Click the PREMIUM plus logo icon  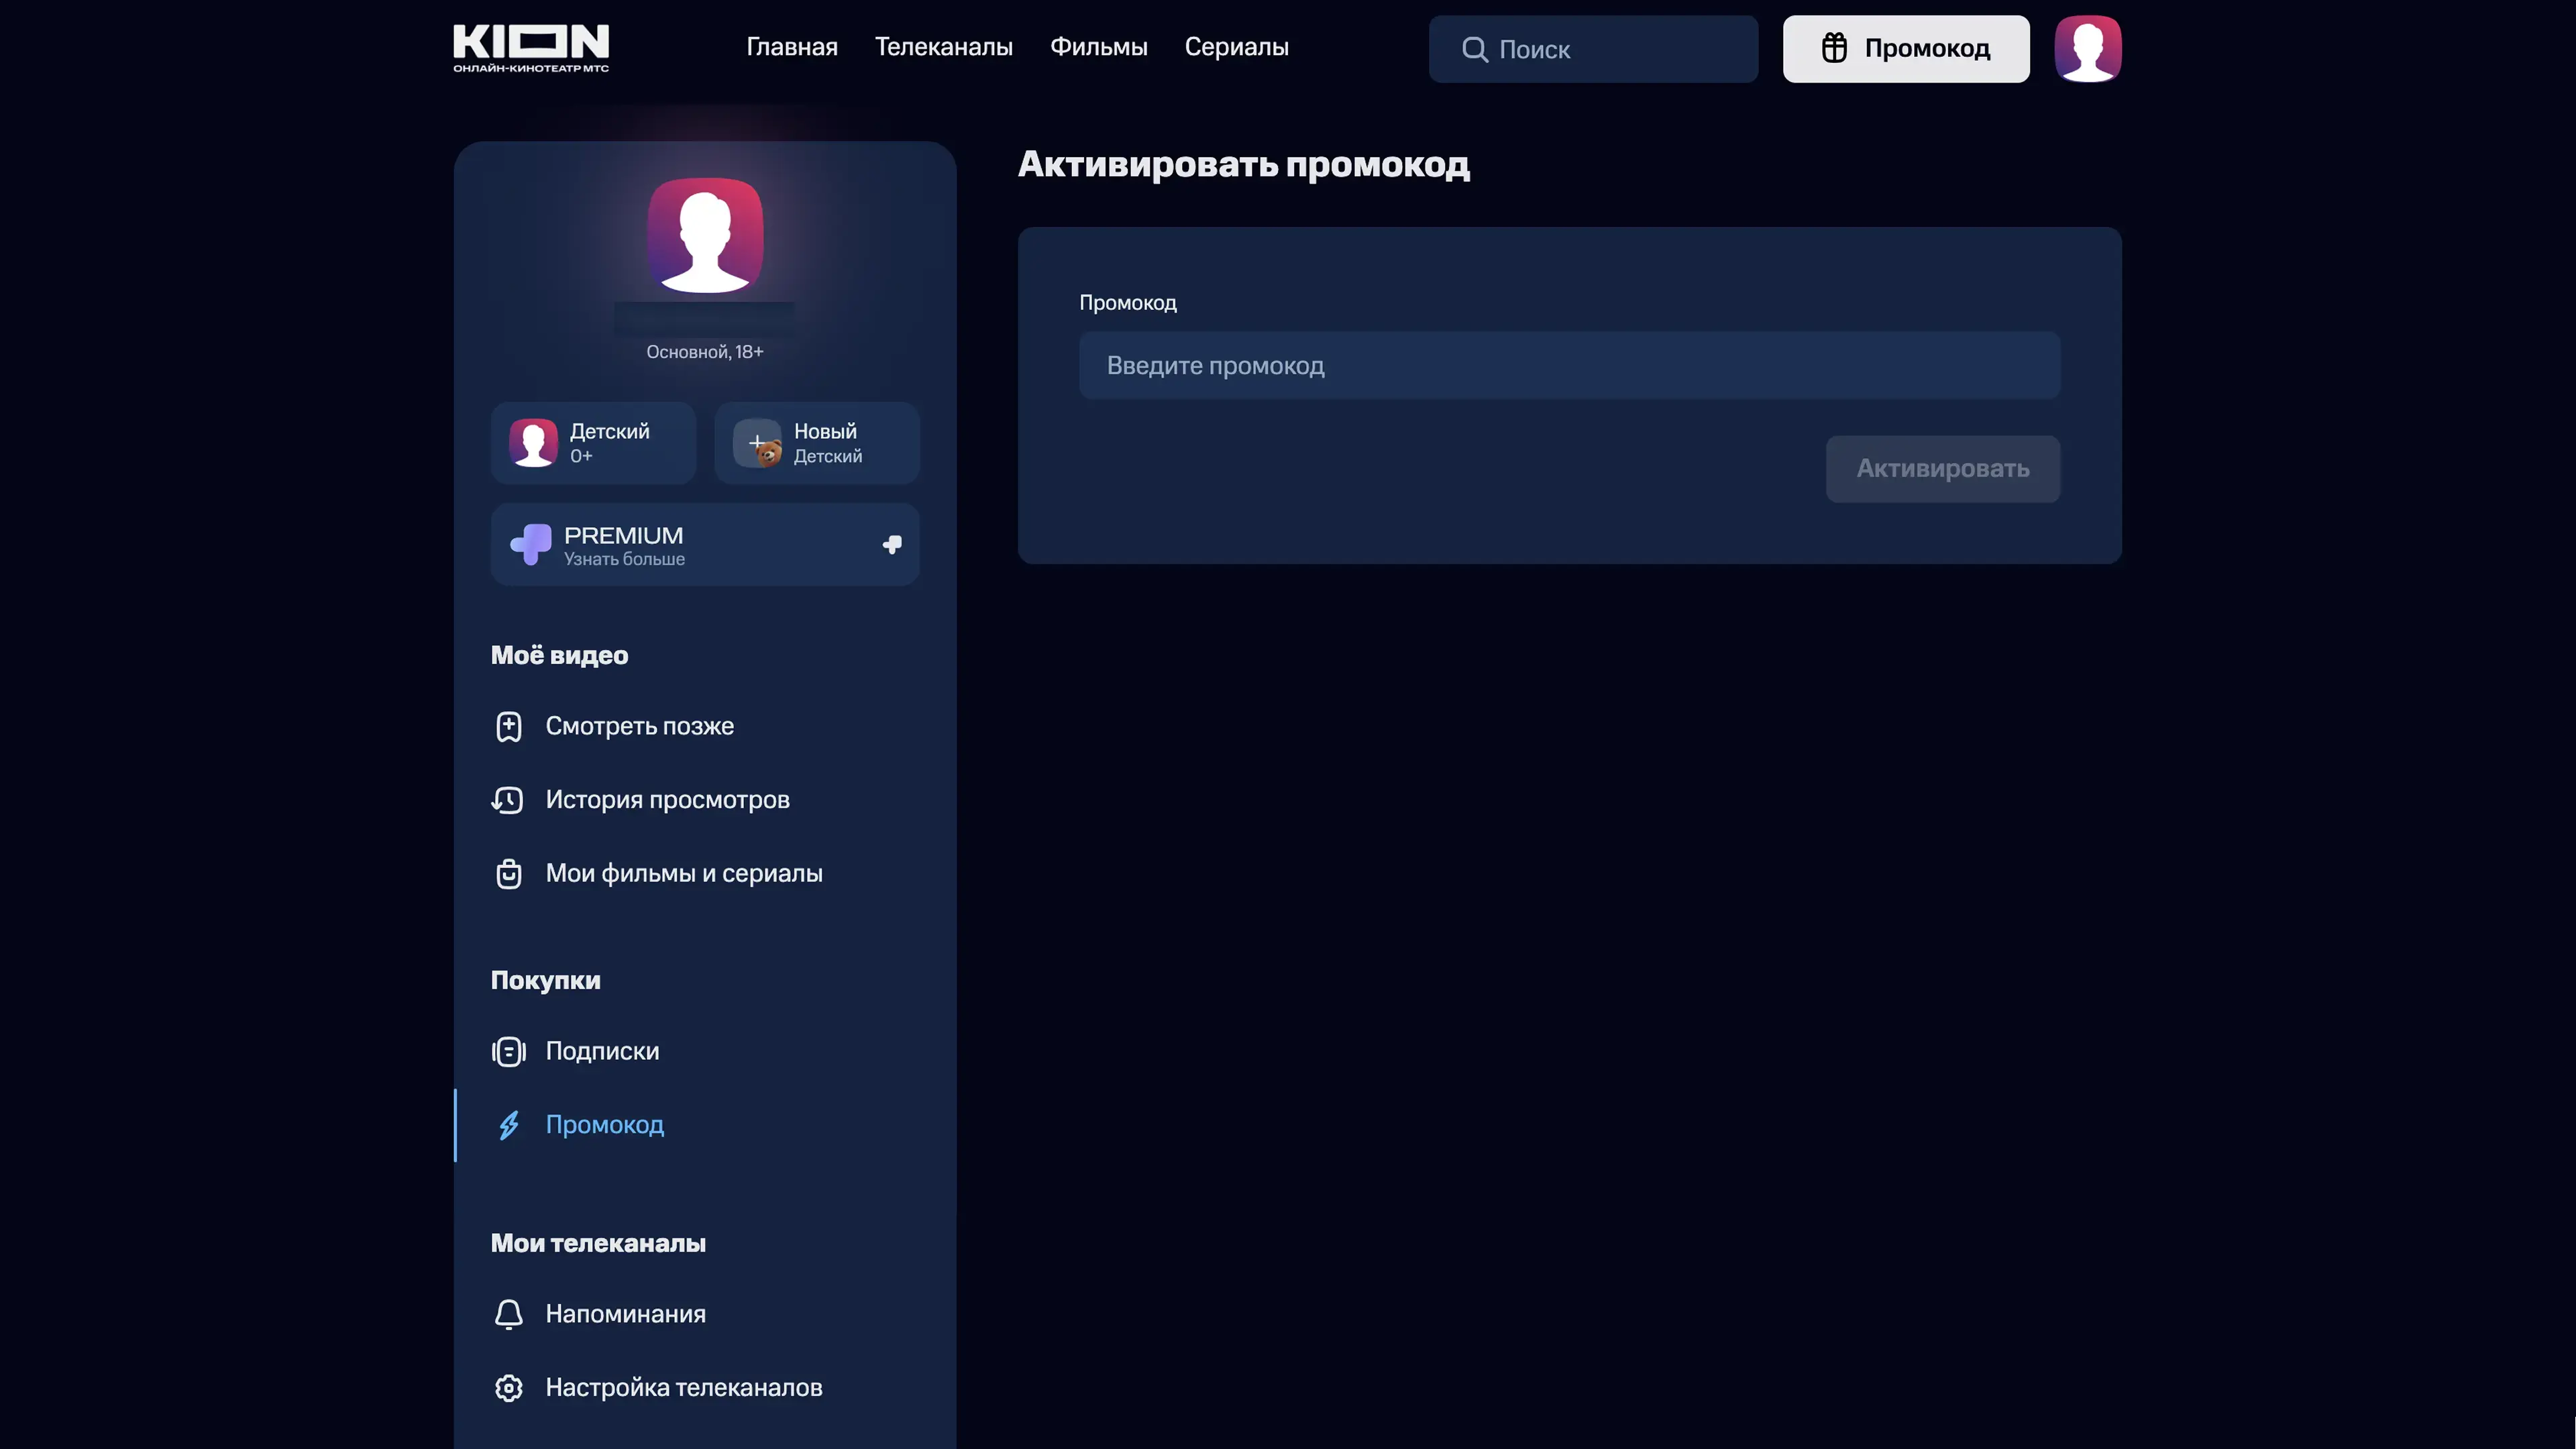[x=531, y=544]
